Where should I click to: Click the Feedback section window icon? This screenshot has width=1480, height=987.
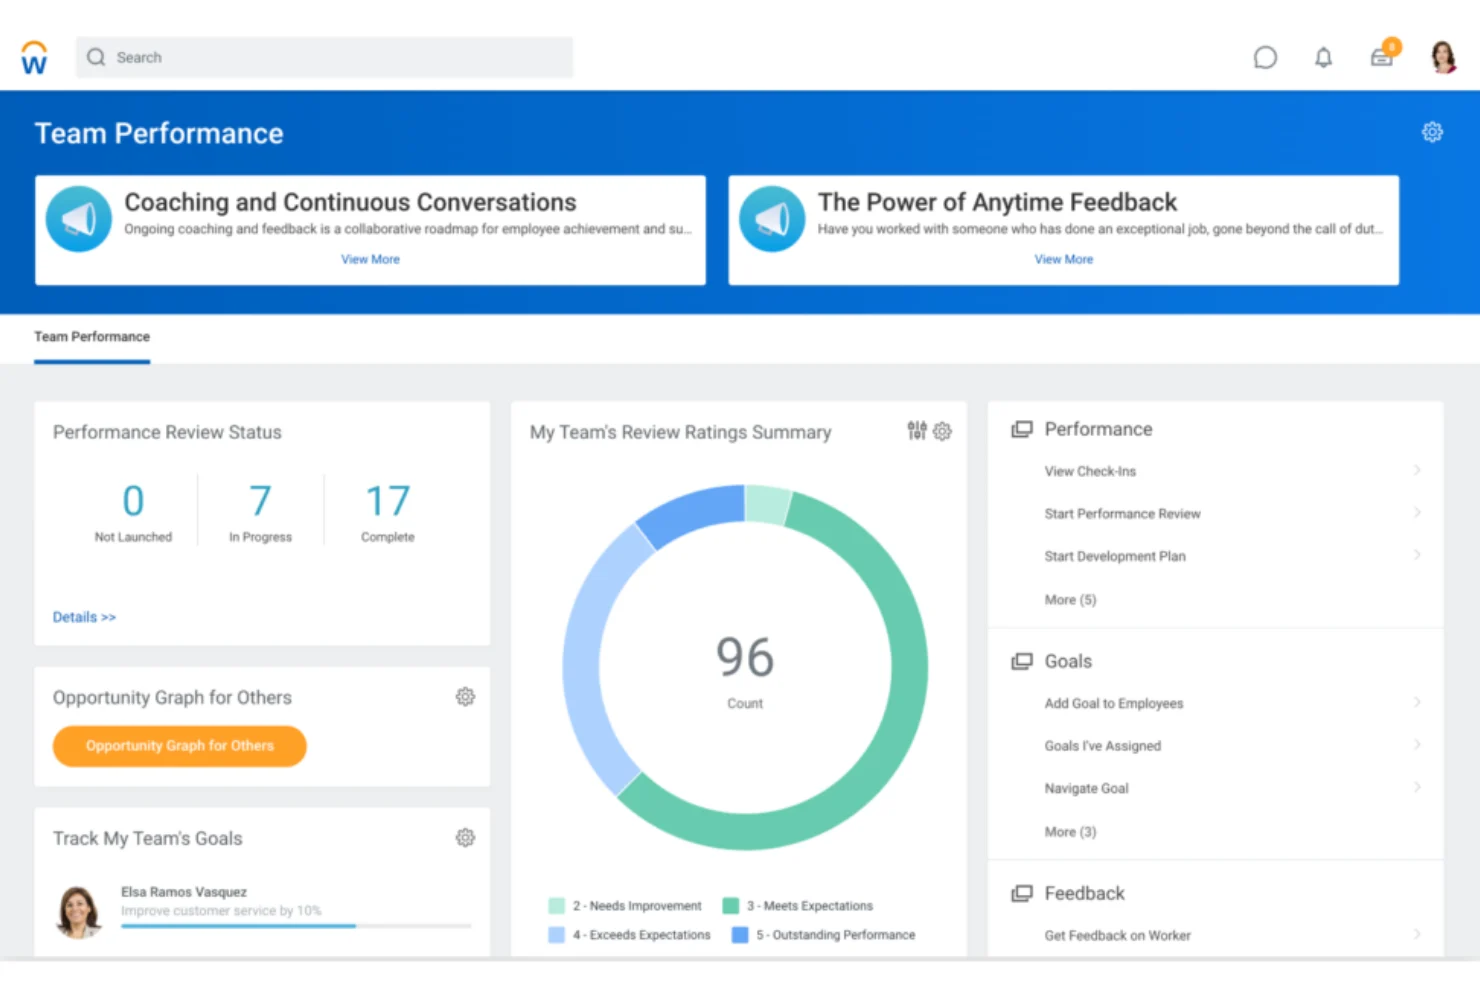click(1021, 893)
